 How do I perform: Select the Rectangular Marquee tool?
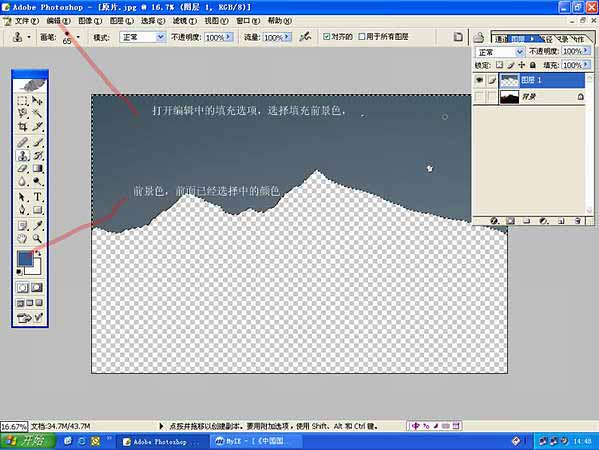[x=23, y=101]
